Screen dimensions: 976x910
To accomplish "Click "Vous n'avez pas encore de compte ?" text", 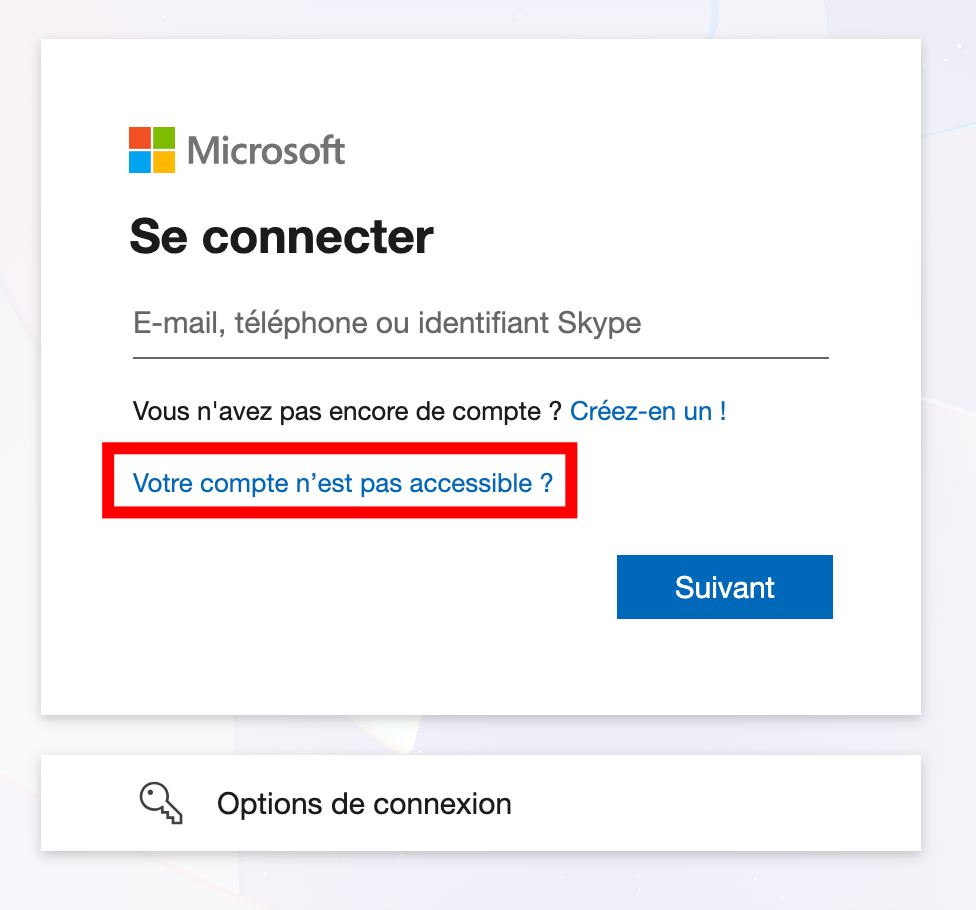I will (x=347, y=411).
